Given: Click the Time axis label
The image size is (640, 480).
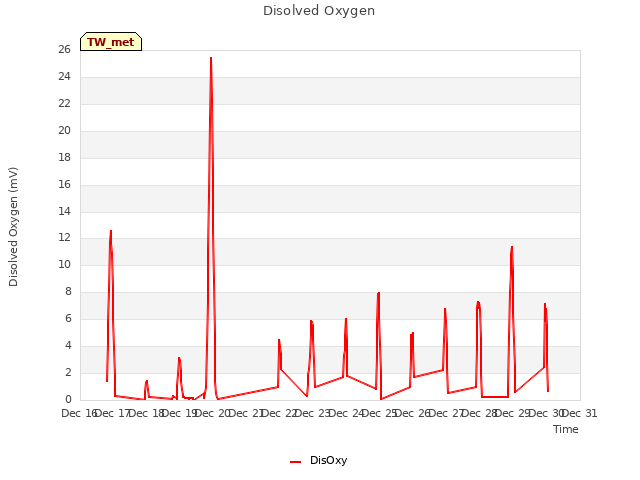Looking at the screenshot, I should coord(566,429).
